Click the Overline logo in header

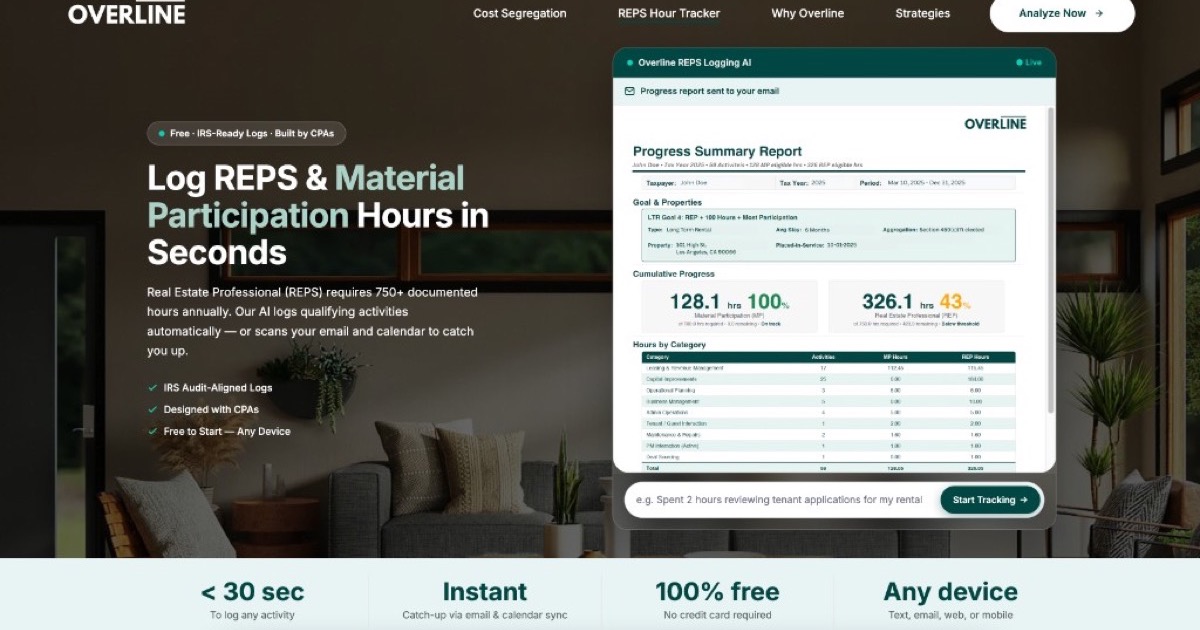(x=127, y=13)
